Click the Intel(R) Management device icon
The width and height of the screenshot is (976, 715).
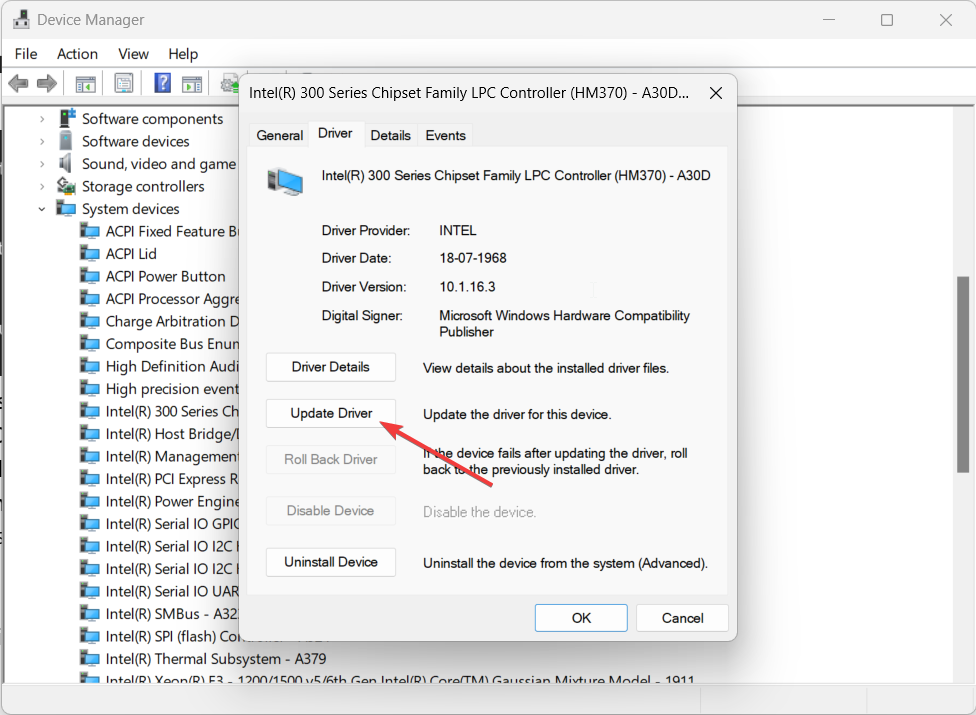click(x=90, y=456)
